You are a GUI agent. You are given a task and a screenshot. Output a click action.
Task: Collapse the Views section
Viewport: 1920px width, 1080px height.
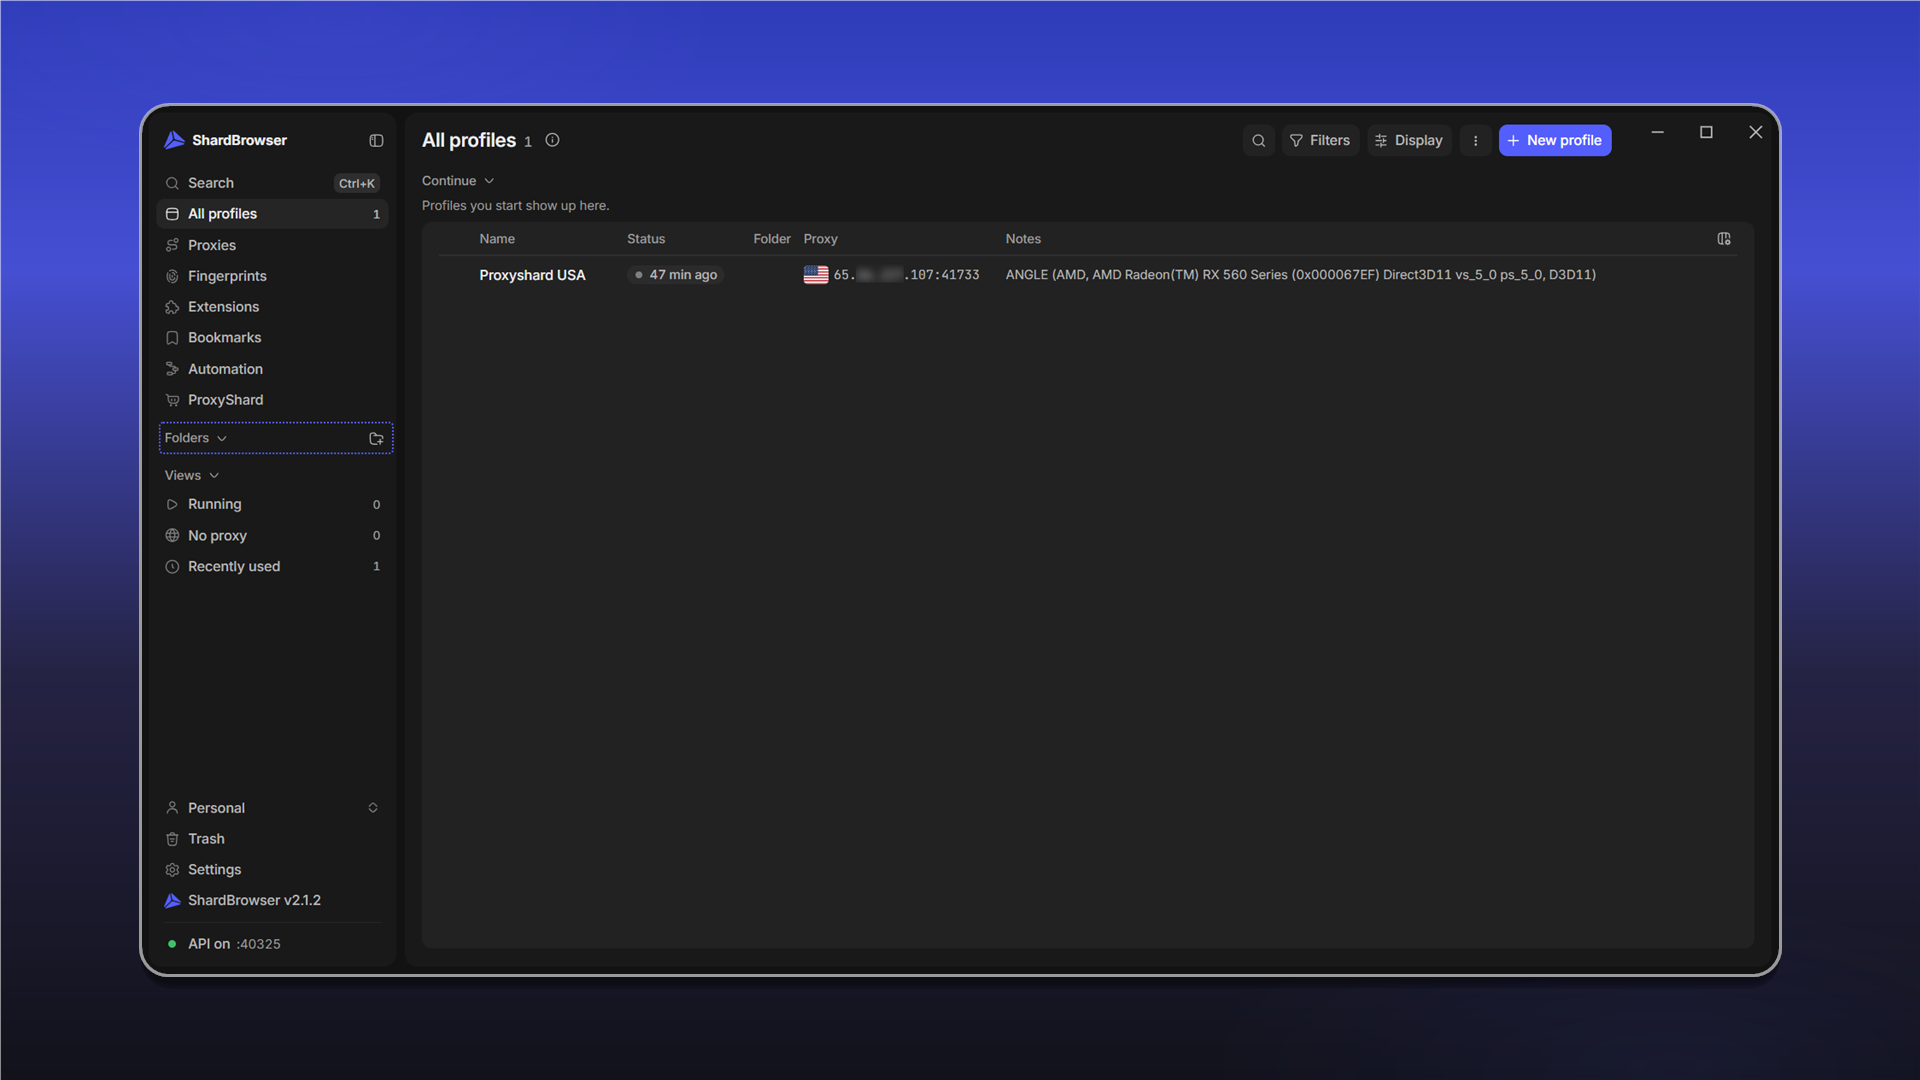(192, 476)
